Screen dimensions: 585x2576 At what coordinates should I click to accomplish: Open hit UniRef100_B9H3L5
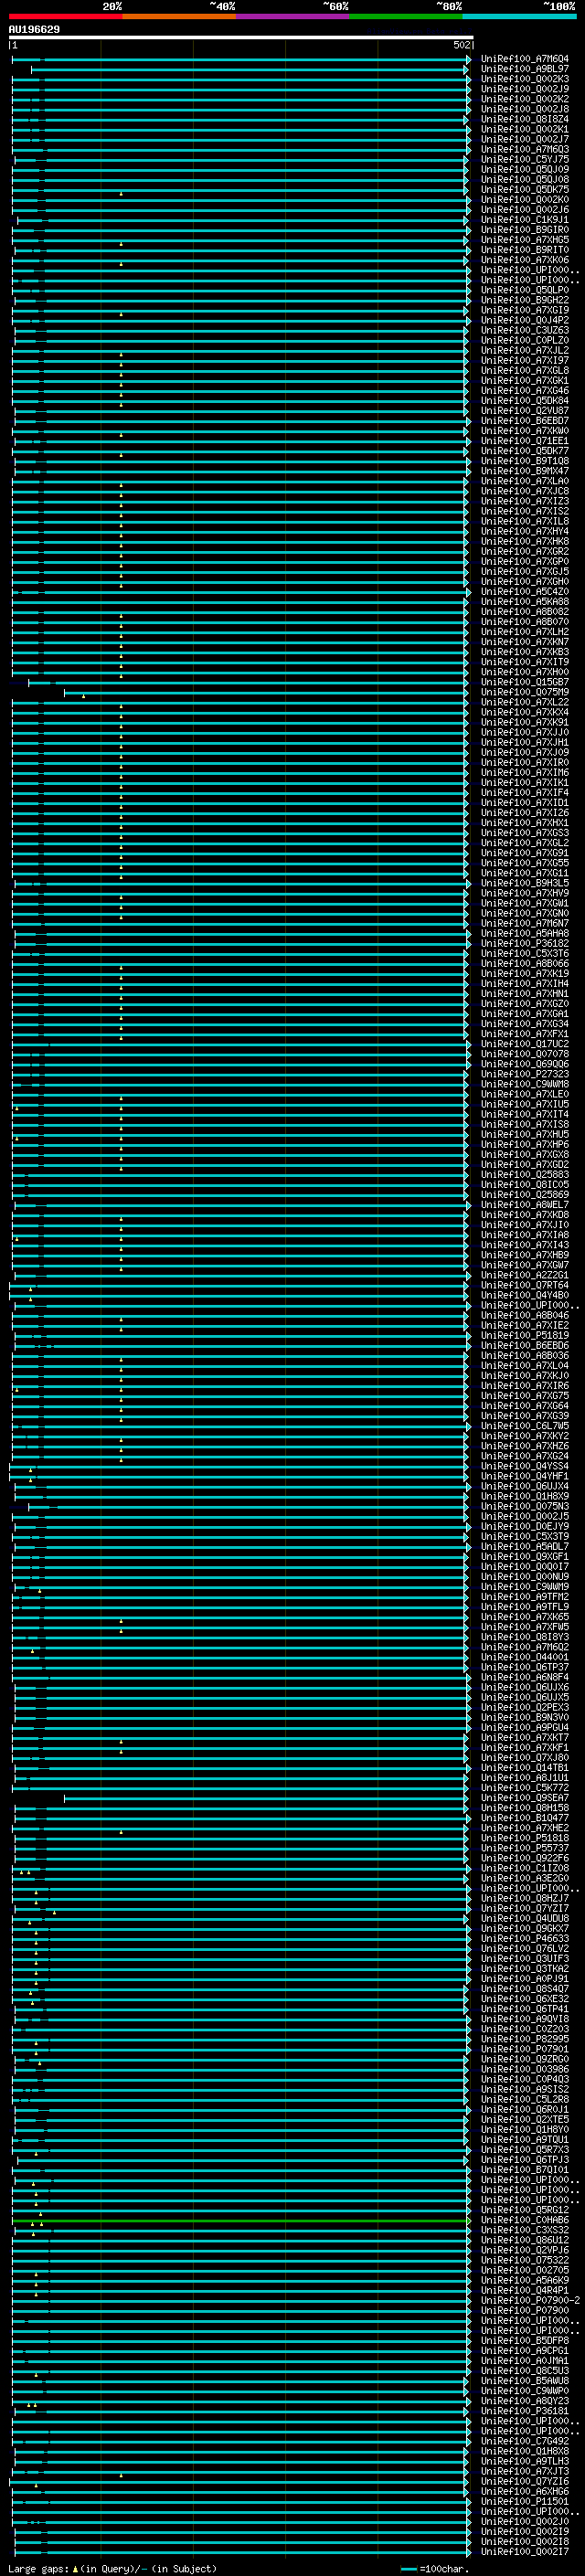(524, 883)
